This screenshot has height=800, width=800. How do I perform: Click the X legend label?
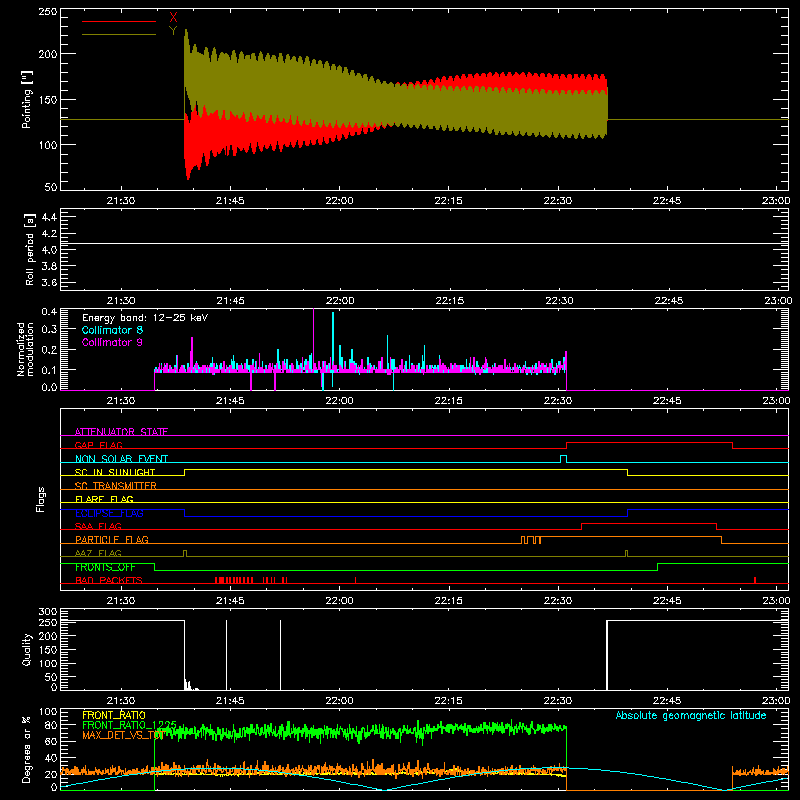tap(173, 18)
